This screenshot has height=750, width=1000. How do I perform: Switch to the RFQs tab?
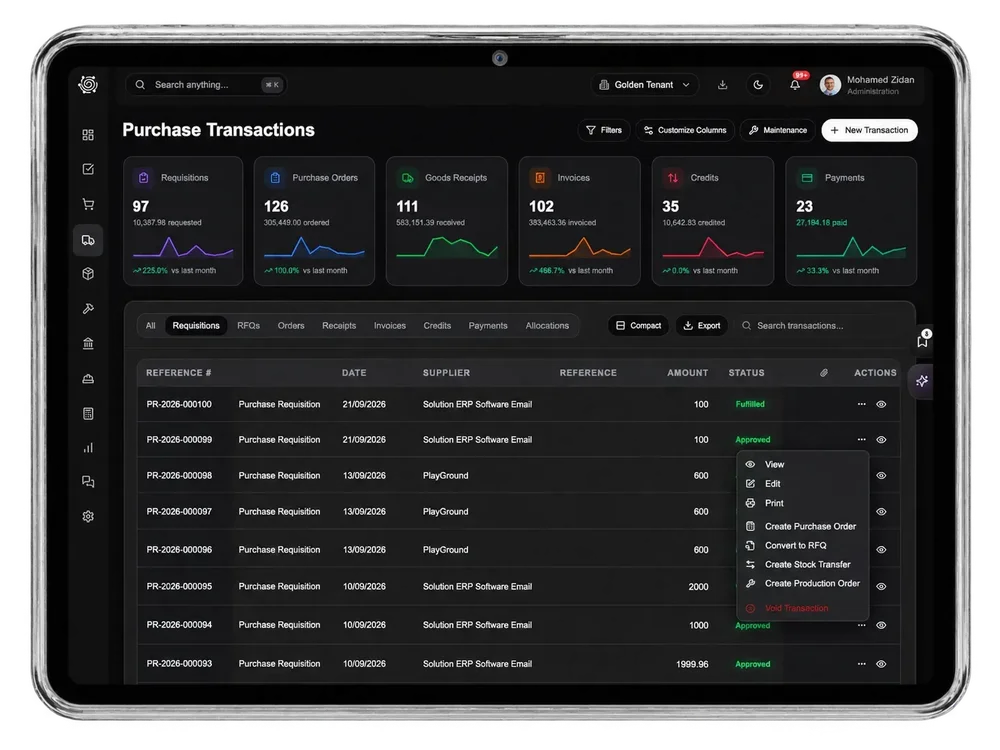249,326
